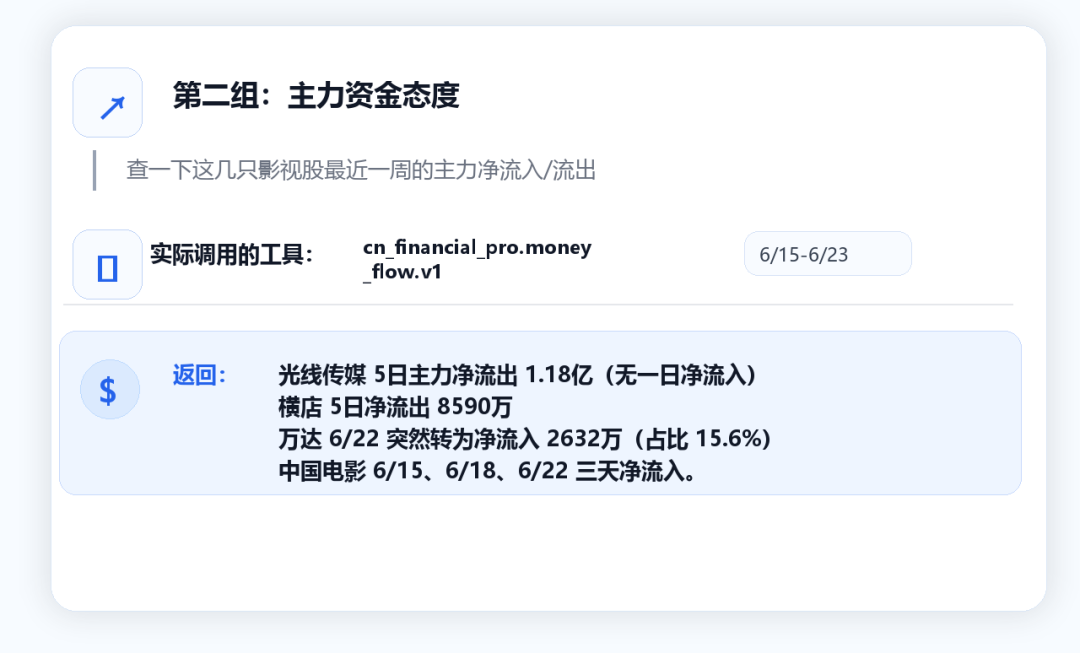The width and height of the screenshot is (1080, 653).
Task: Click the blue 返回 label
Action: coord(199,375)
